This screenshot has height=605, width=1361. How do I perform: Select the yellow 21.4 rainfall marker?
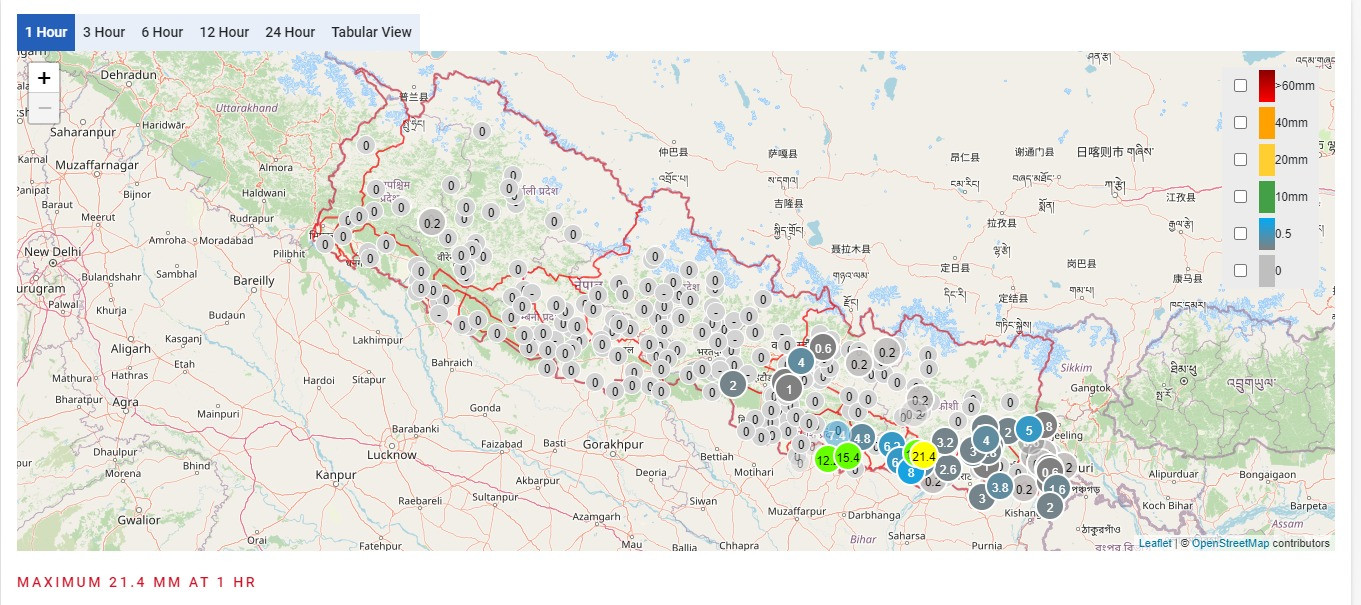pos(922,455)
